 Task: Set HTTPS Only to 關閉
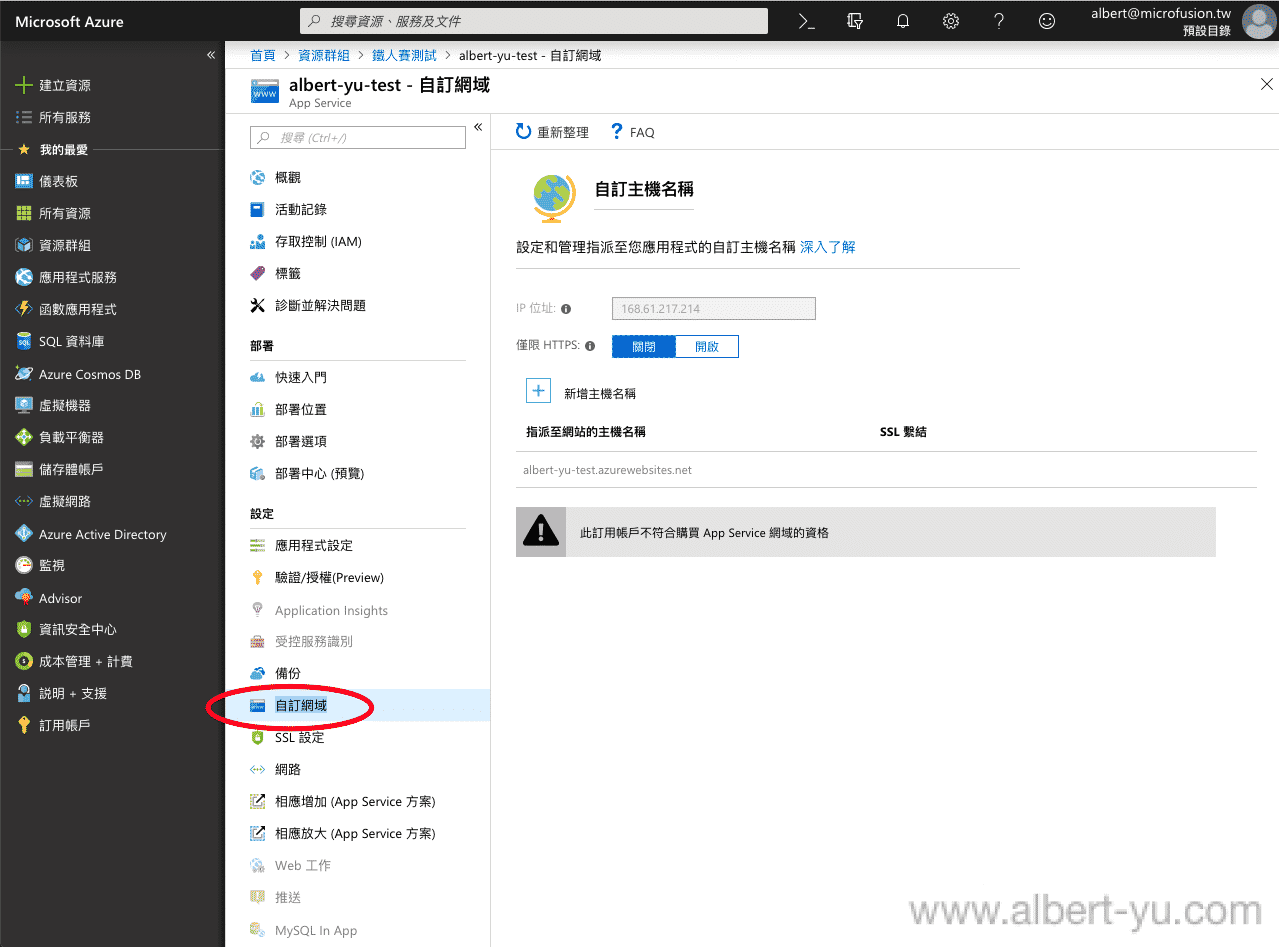644,346
